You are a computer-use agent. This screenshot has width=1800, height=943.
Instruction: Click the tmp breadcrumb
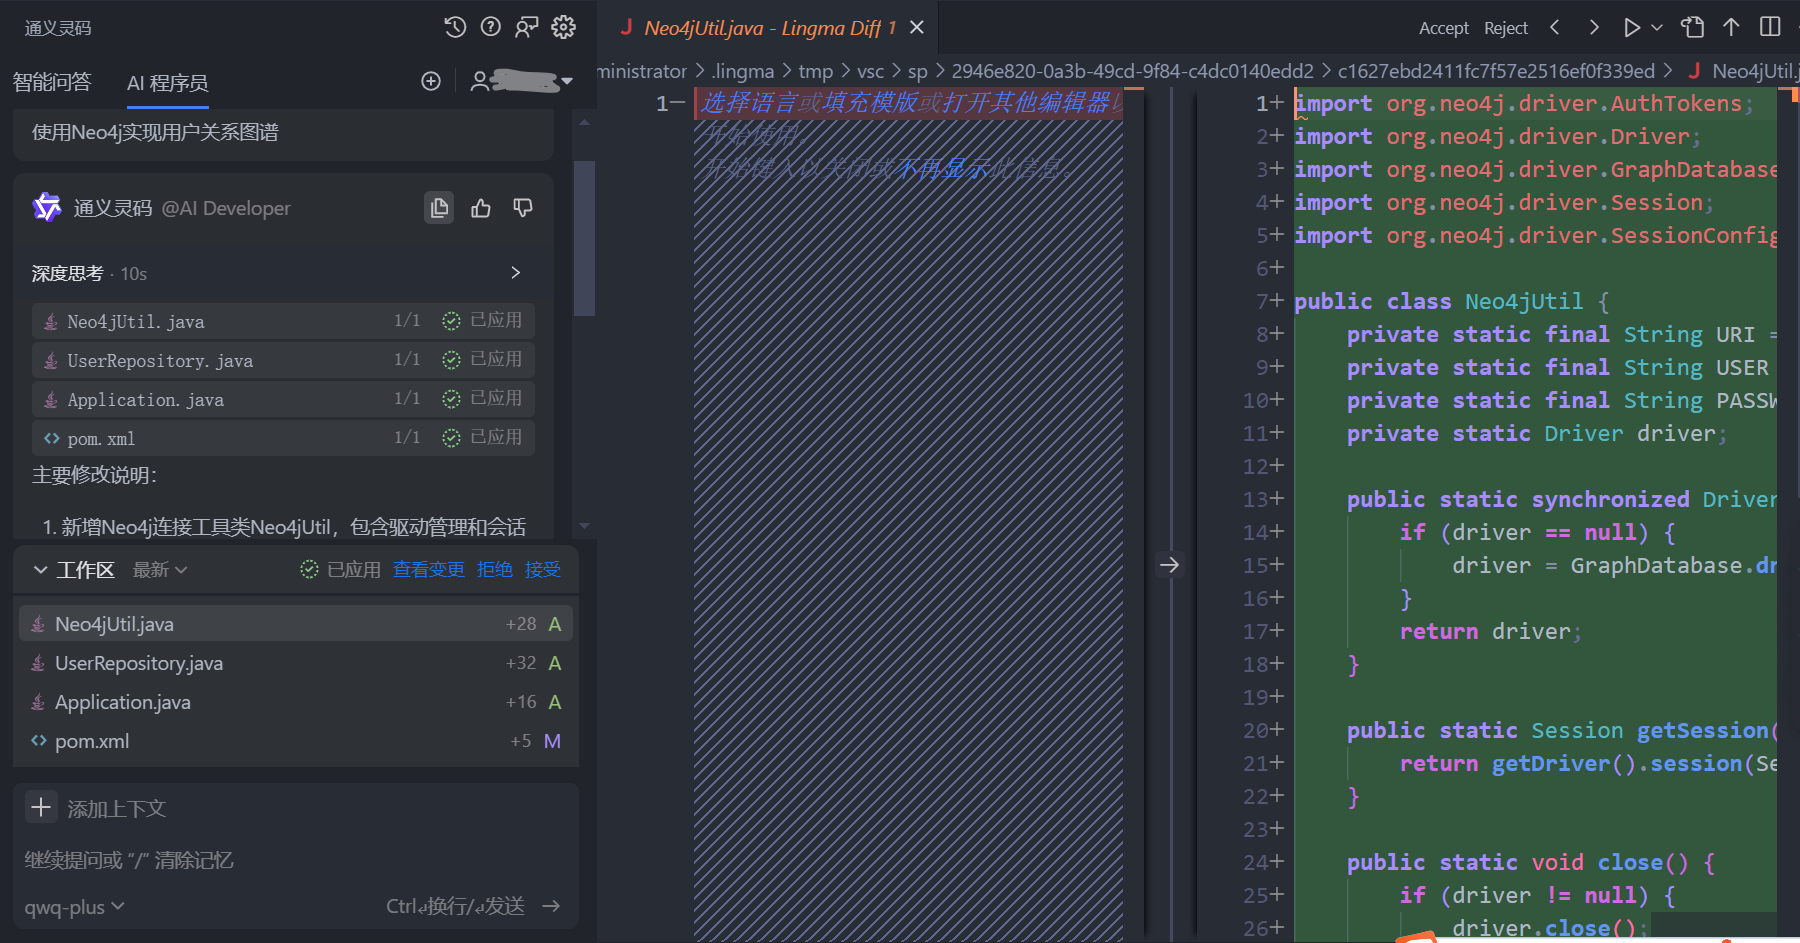click(x=815, y=71)
